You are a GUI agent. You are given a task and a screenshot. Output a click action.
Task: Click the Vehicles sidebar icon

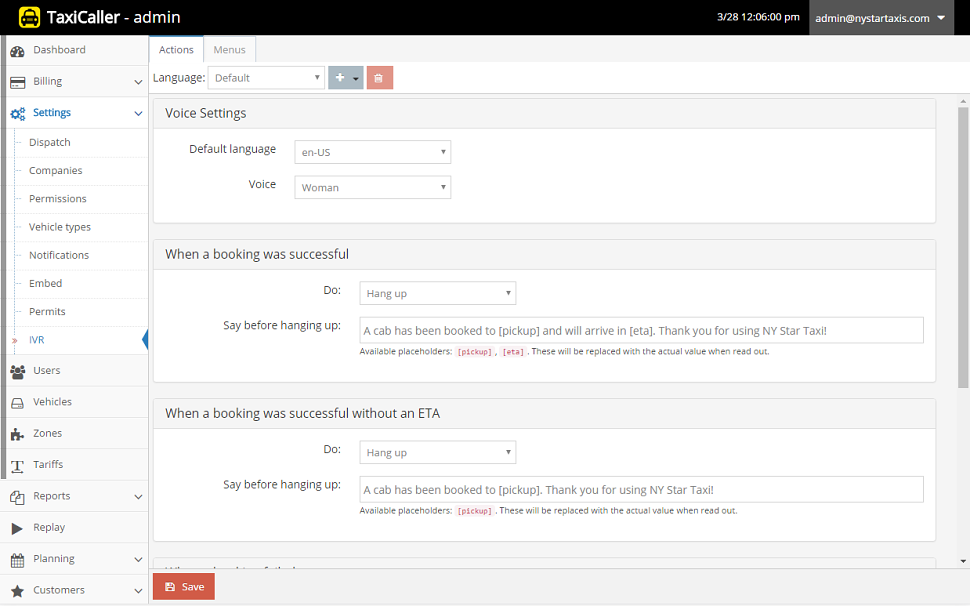17,401
